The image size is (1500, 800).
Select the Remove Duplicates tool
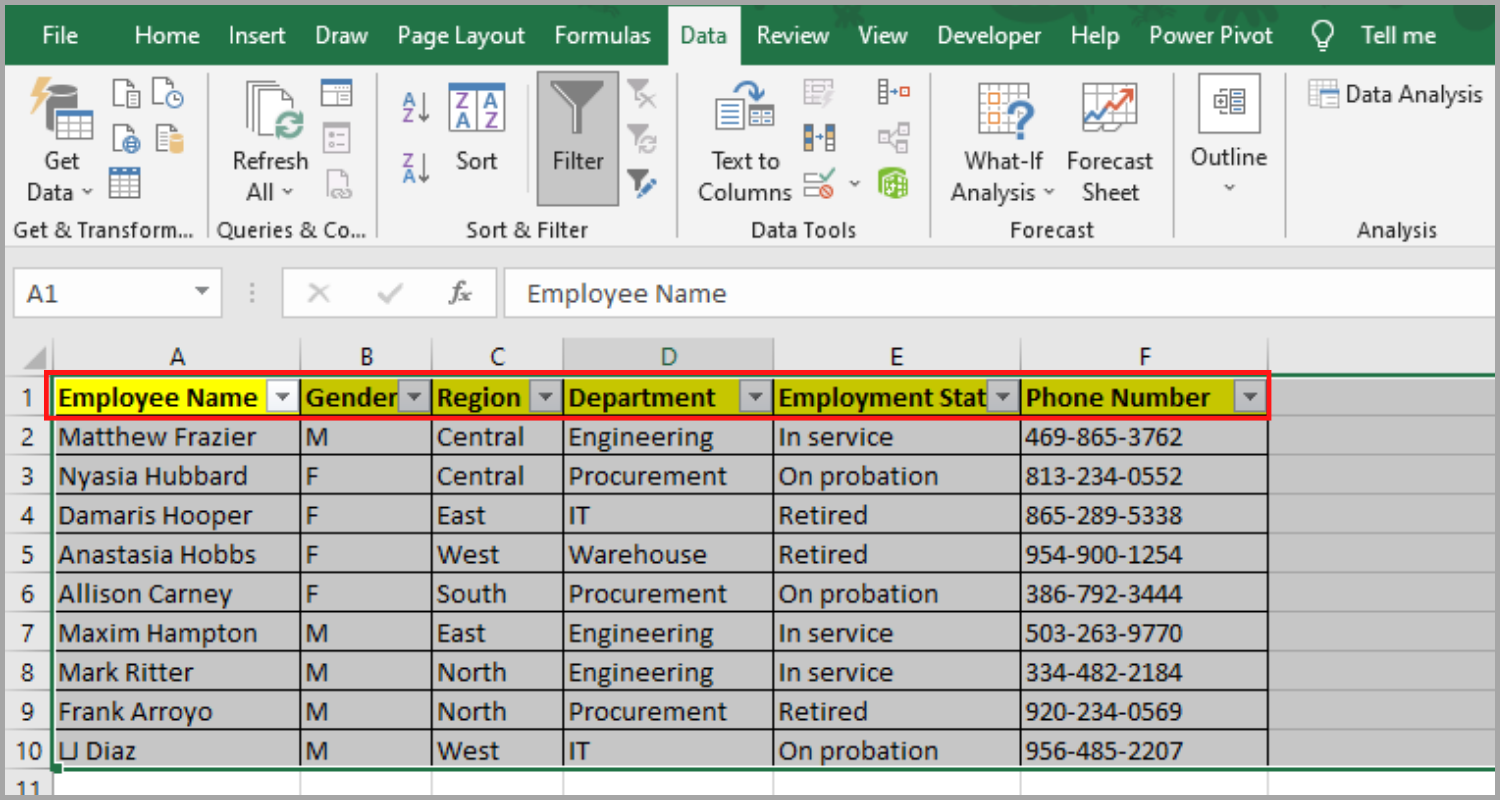pos(818,137)
